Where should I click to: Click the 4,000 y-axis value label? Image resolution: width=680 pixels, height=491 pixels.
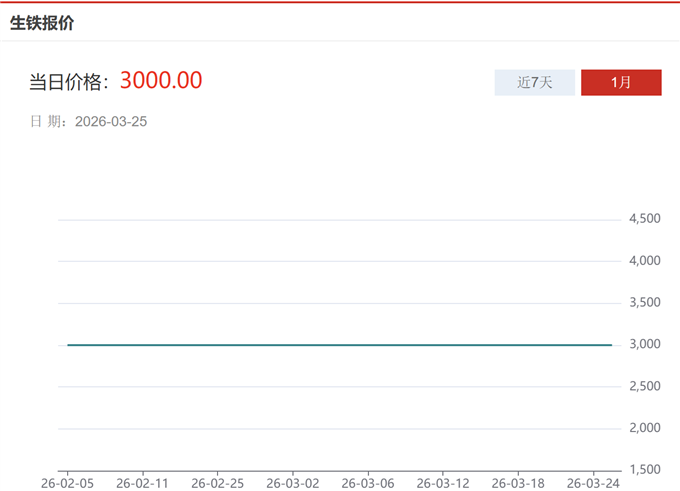[643, 261]
